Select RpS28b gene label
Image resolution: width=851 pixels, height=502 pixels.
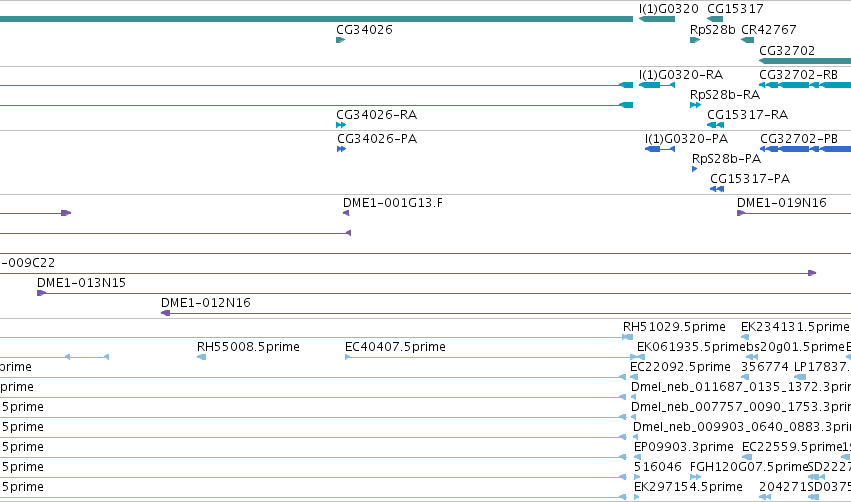713,30
